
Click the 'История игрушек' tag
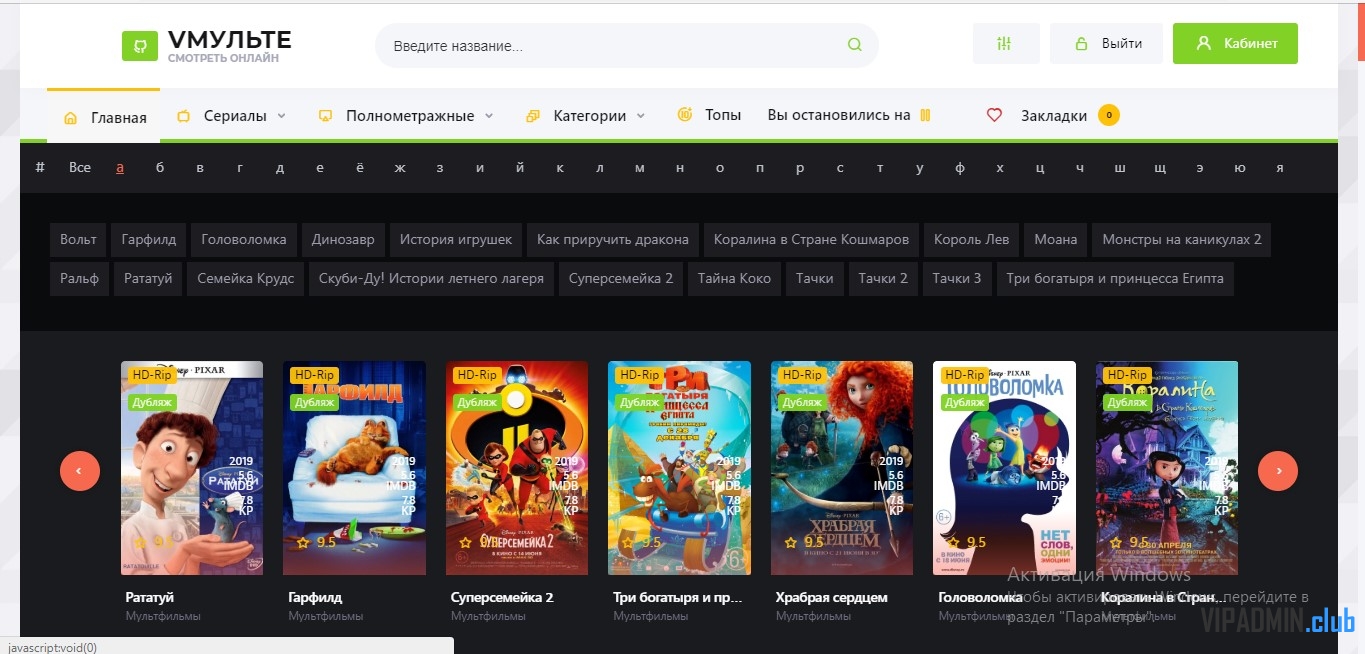point(455,240)
